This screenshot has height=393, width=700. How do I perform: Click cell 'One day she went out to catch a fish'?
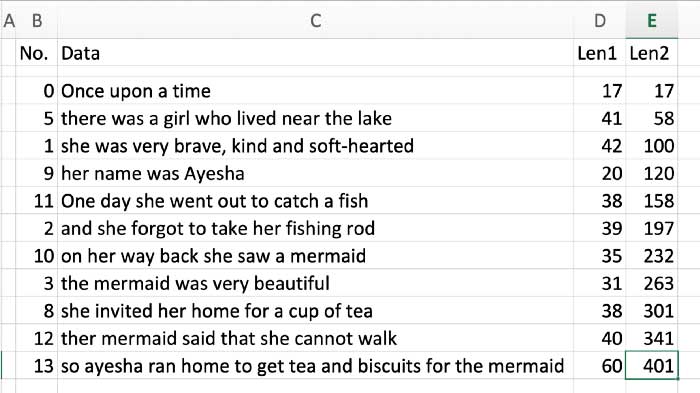(x=315, y=201)
